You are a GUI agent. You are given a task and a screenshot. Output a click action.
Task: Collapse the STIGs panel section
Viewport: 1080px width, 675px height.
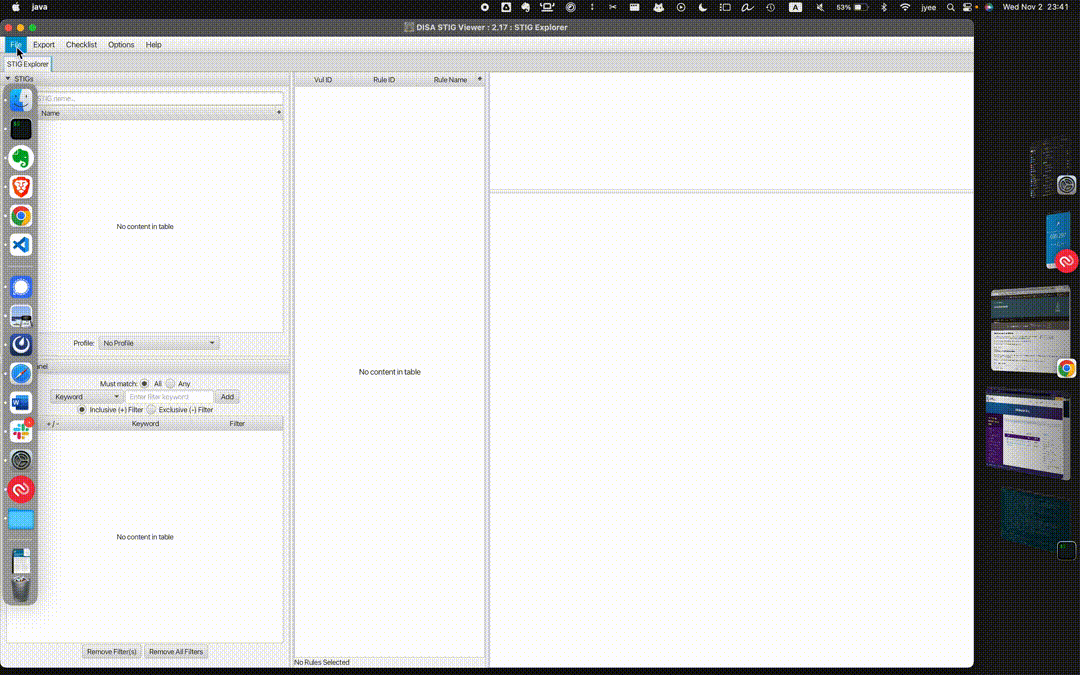pos(8,78)
